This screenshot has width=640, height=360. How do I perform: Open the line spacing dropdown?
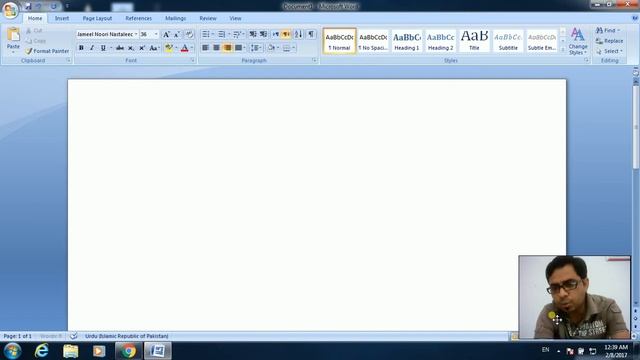pos(256,48)
